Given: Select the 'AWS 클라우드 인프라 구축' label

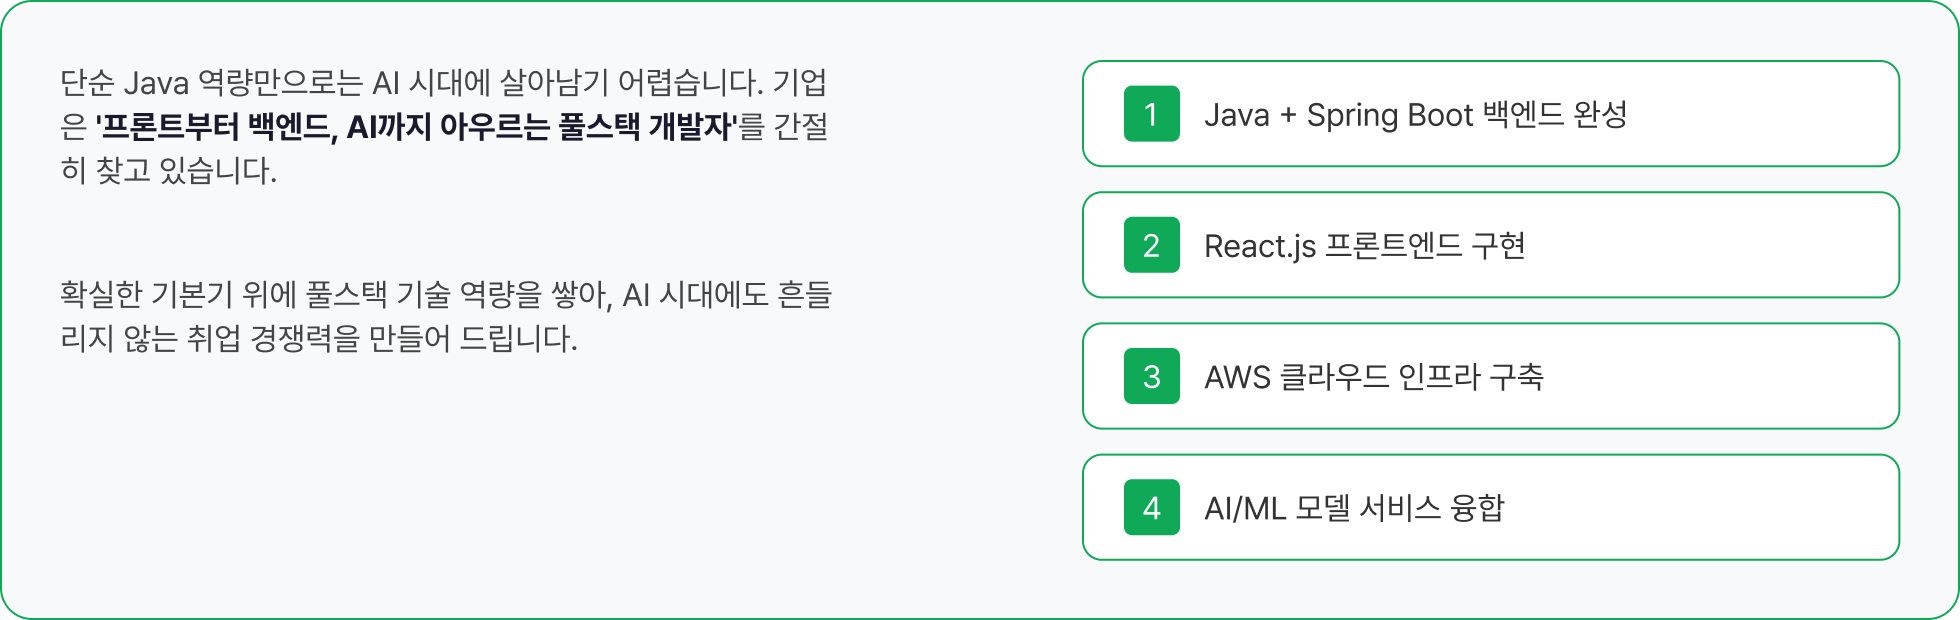Looking at the screenshot, I should (x=1373, y=377).
